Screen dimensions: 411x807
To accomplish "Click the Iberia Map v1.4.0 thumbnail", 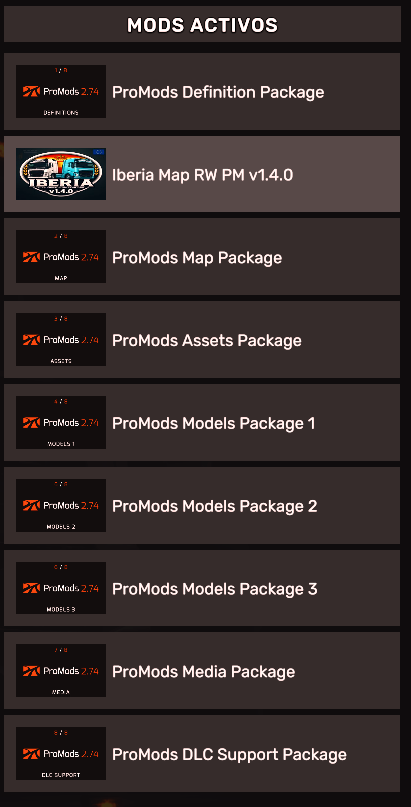I will pos(61,174).
